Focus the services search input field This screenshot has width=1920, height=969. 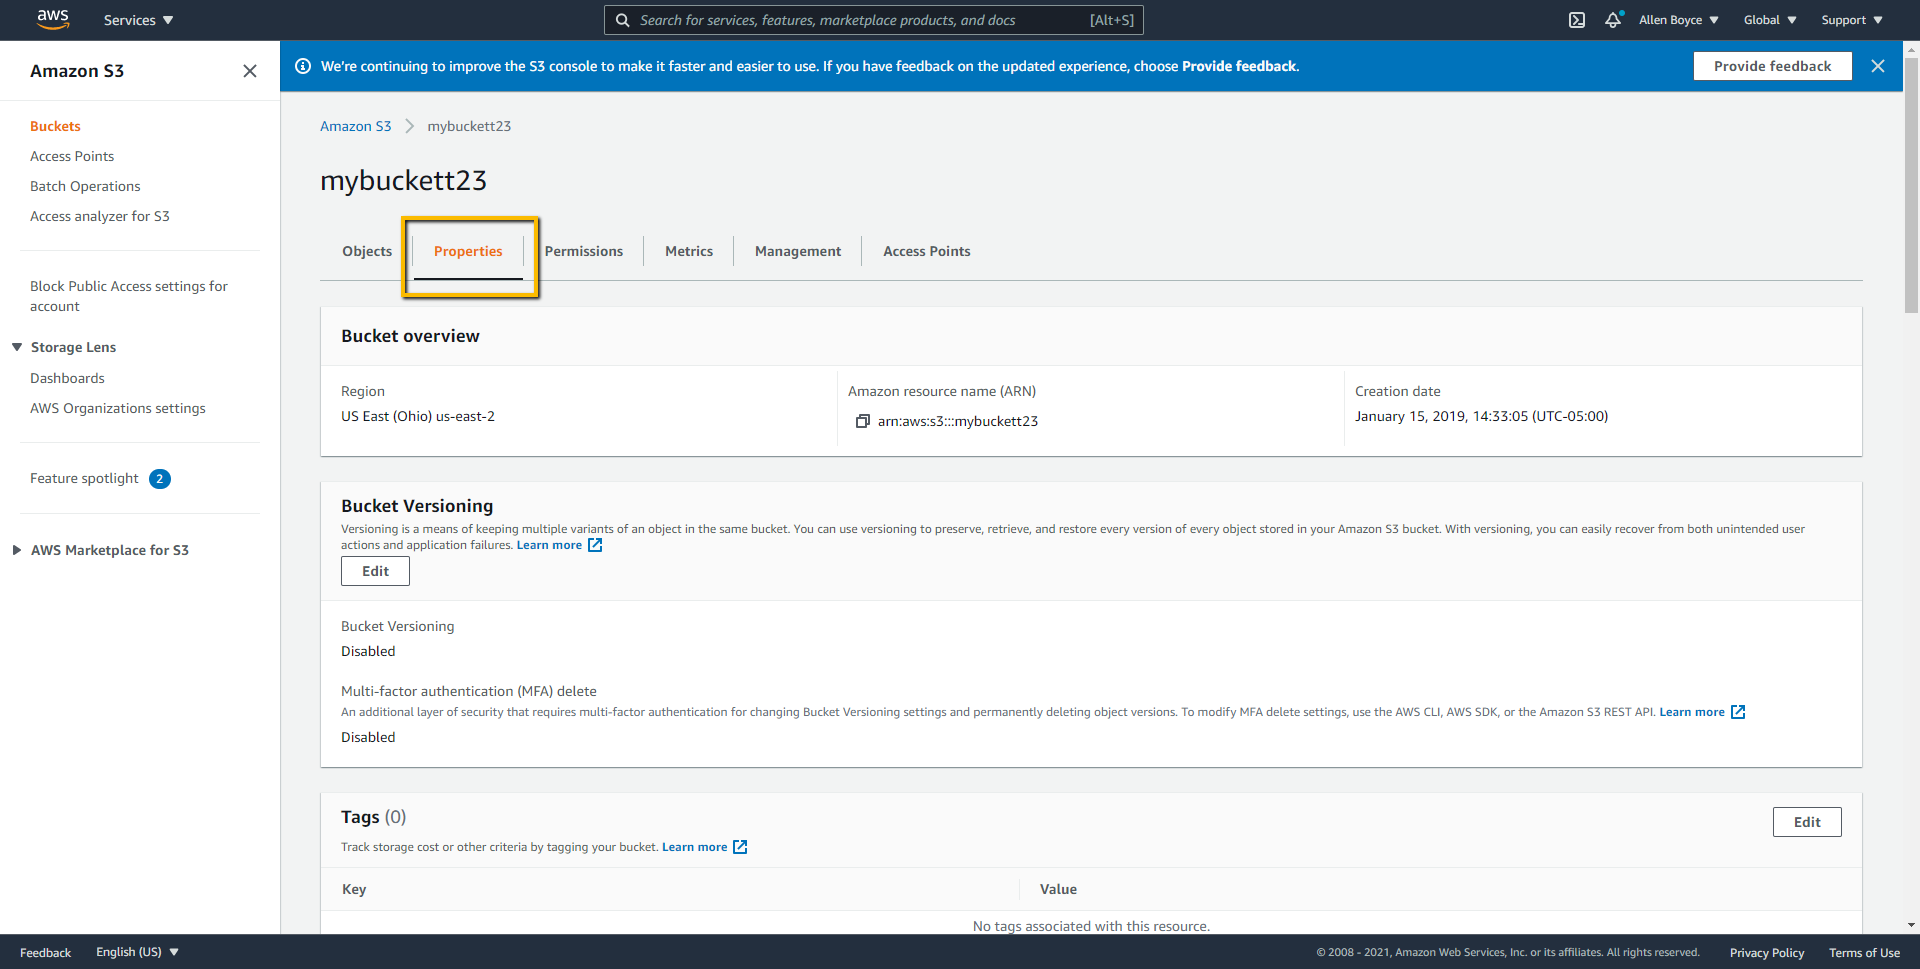coord(873,20)
